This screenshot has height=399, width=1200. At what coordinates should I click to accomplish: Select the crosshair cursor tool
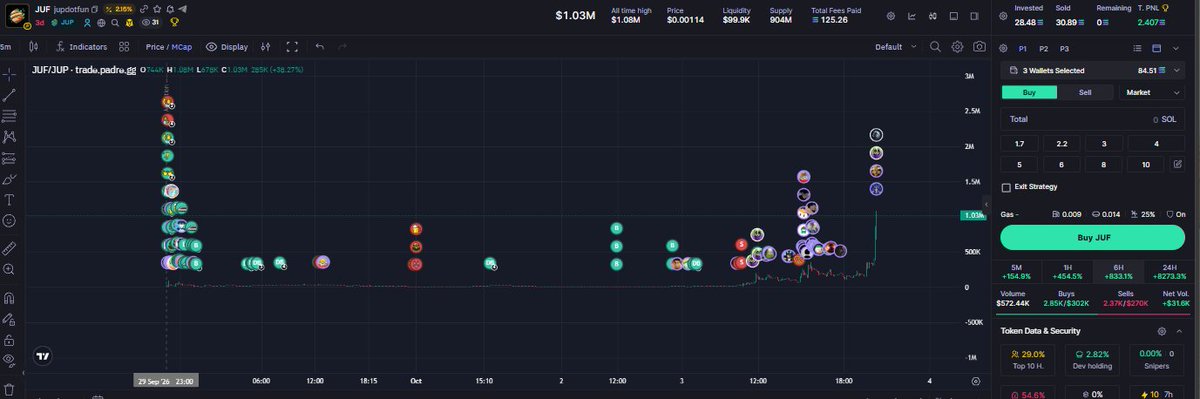coord(9,74)
